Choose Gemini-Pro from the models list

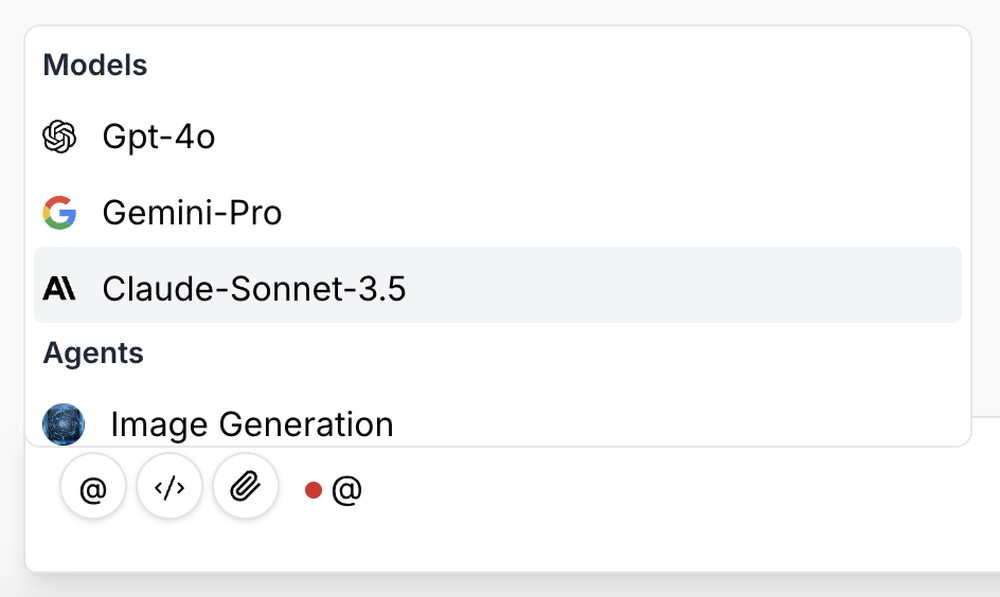[x=191, y=213]
